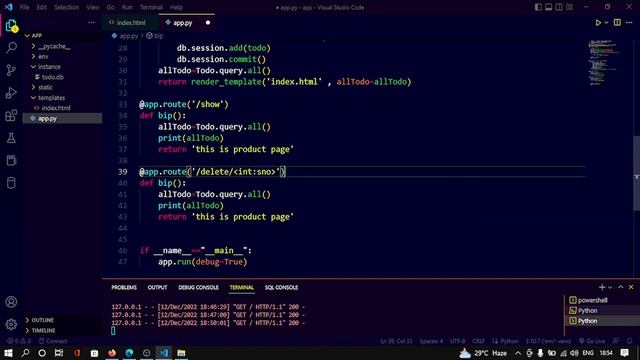
Task: Open Customize Layout icon in title bar
Action: tap(569, 7)
